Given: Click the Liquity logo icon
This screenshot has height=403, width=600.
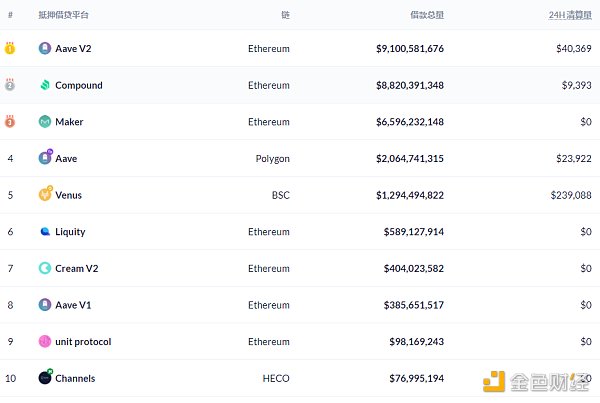Looking at the screenshot, I should 45,232.
